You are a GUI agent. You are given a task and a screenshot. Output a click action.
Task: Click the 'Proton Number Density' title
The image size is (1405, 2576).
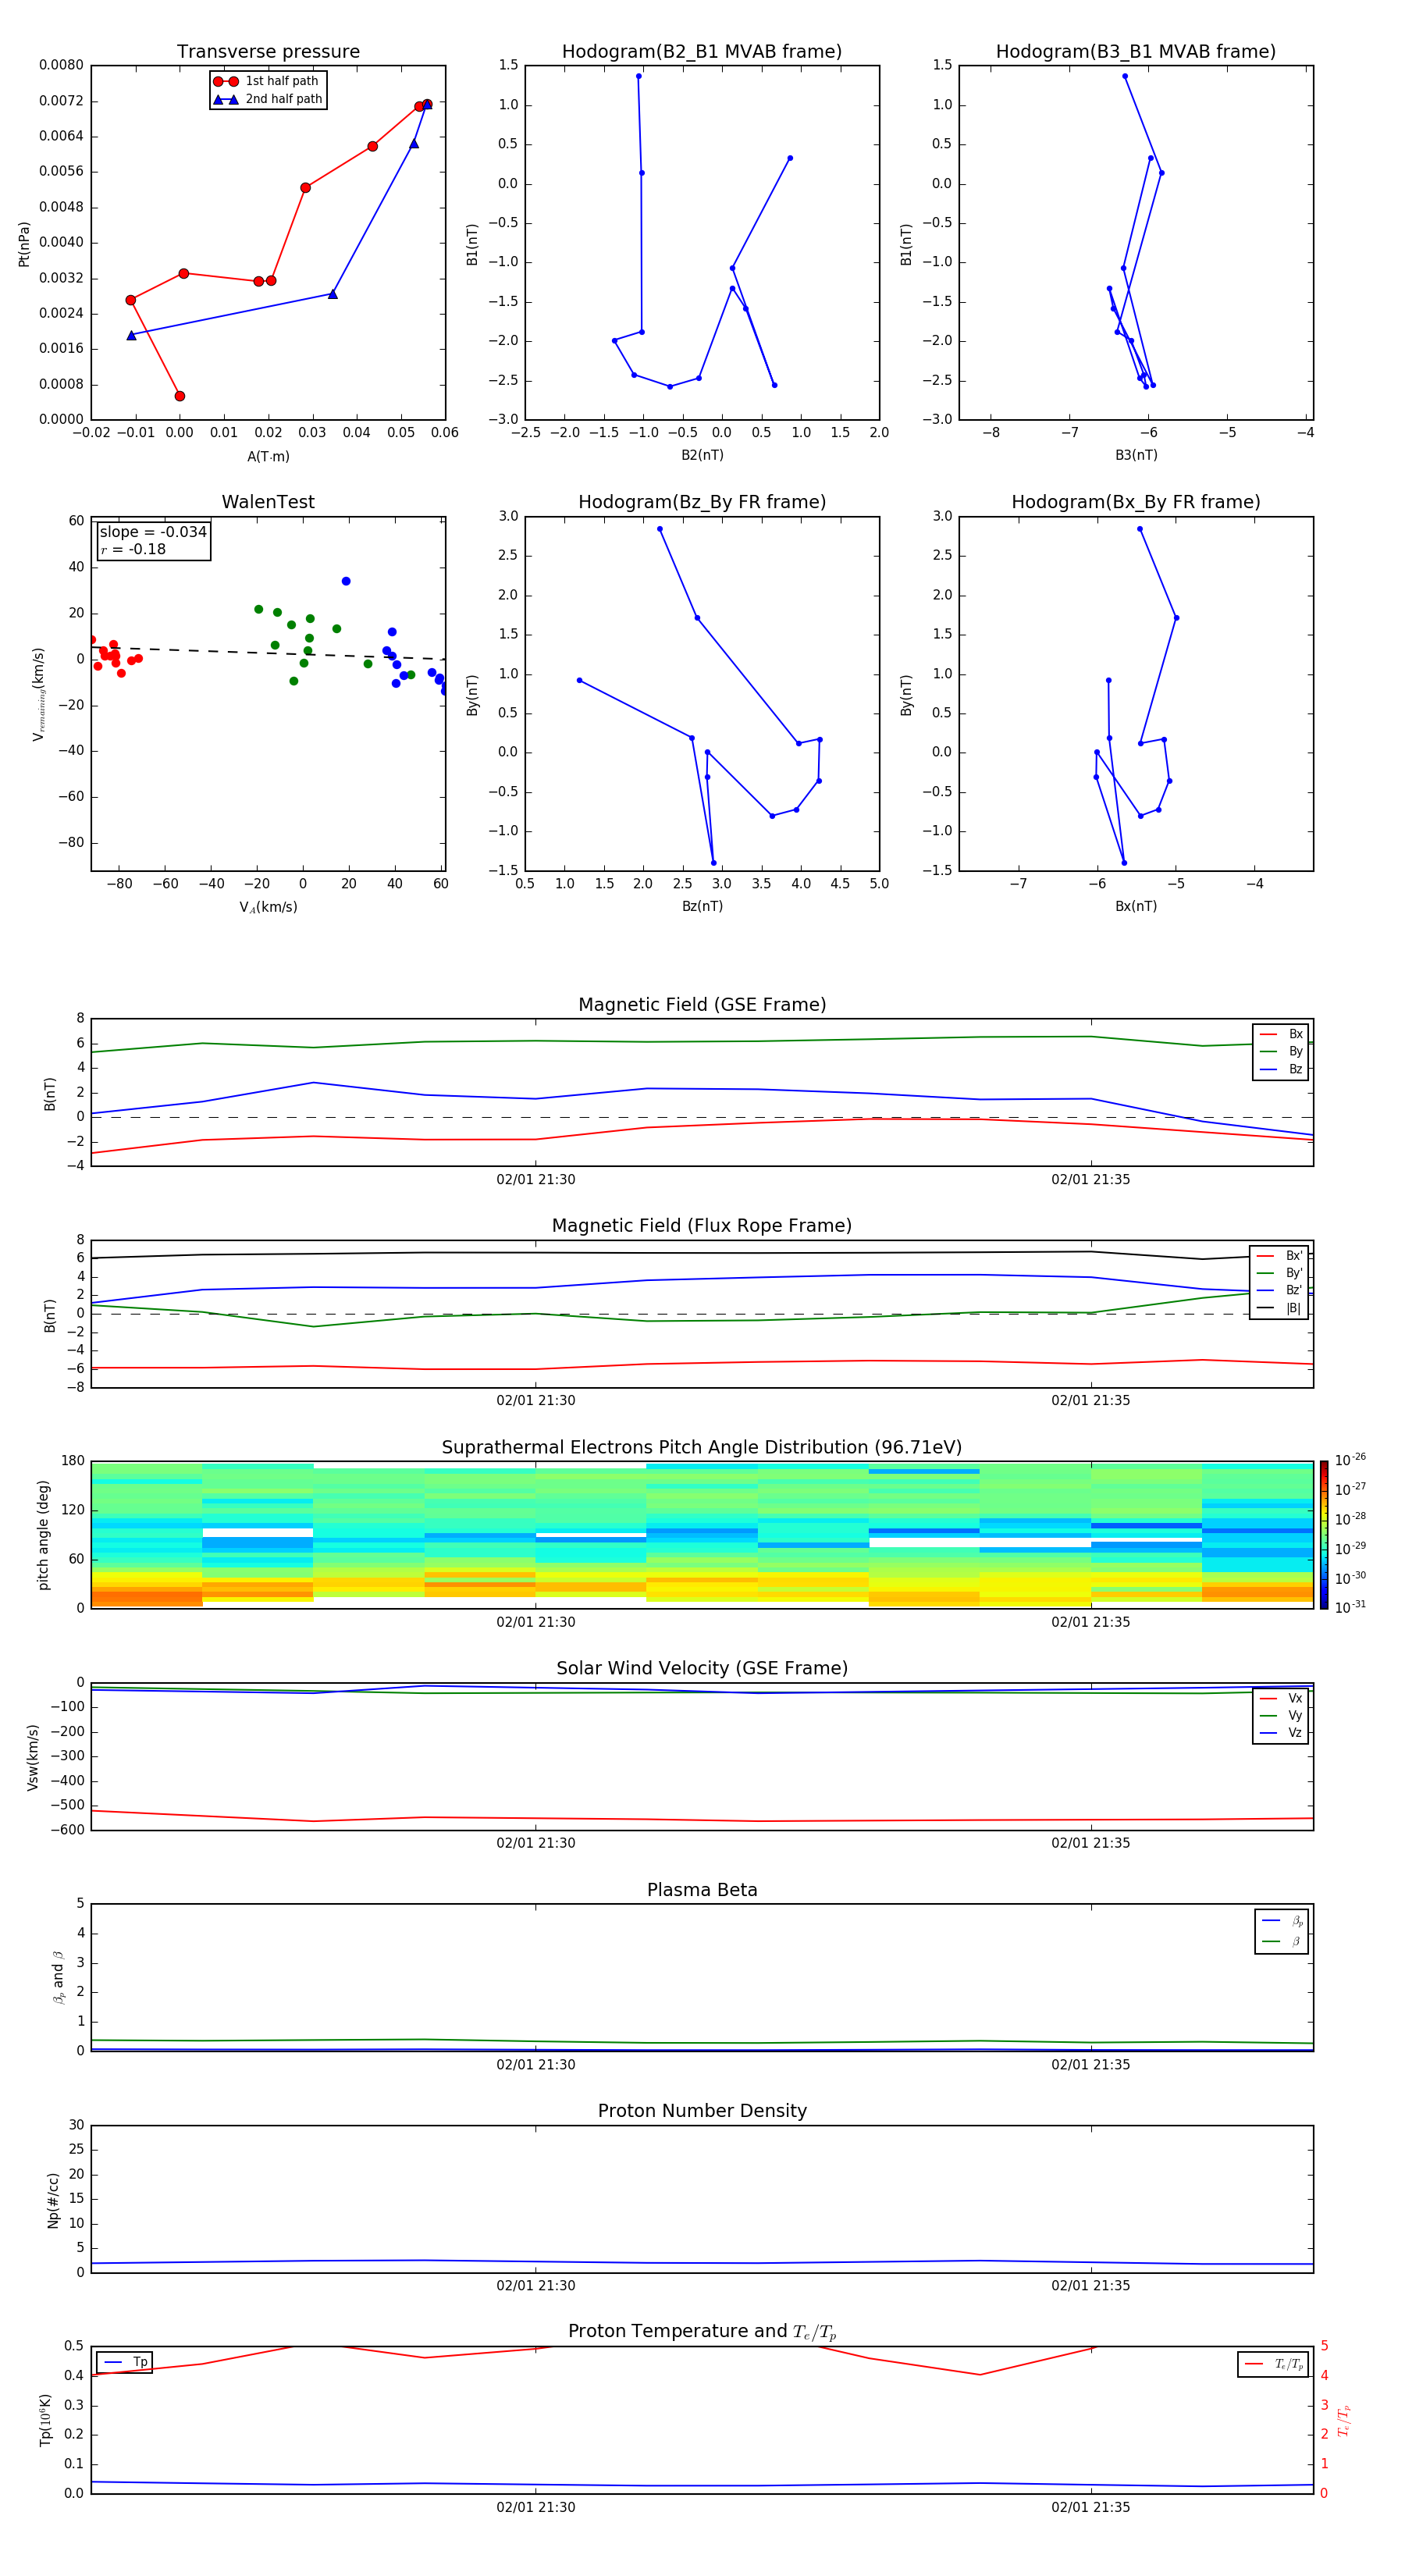coord(702,2111)
